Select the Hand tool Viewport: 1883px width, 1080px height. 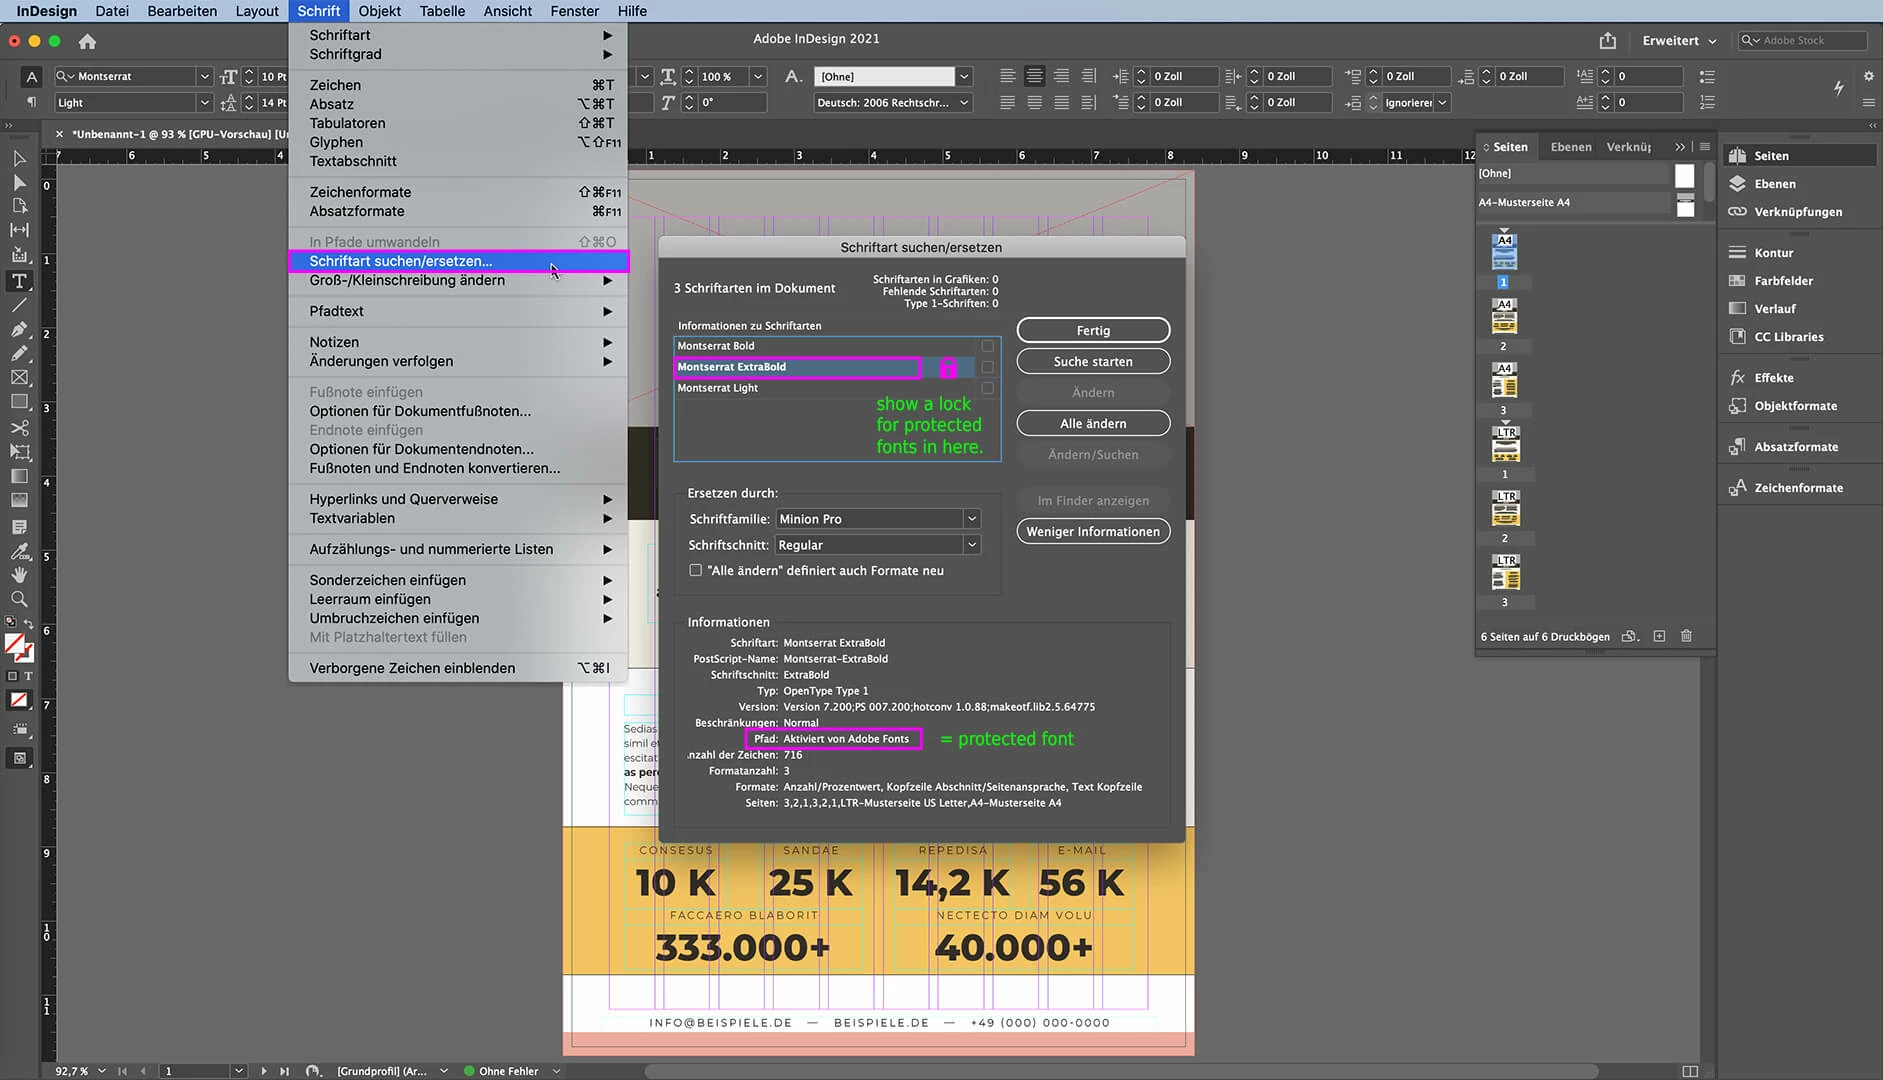[19, 575]
